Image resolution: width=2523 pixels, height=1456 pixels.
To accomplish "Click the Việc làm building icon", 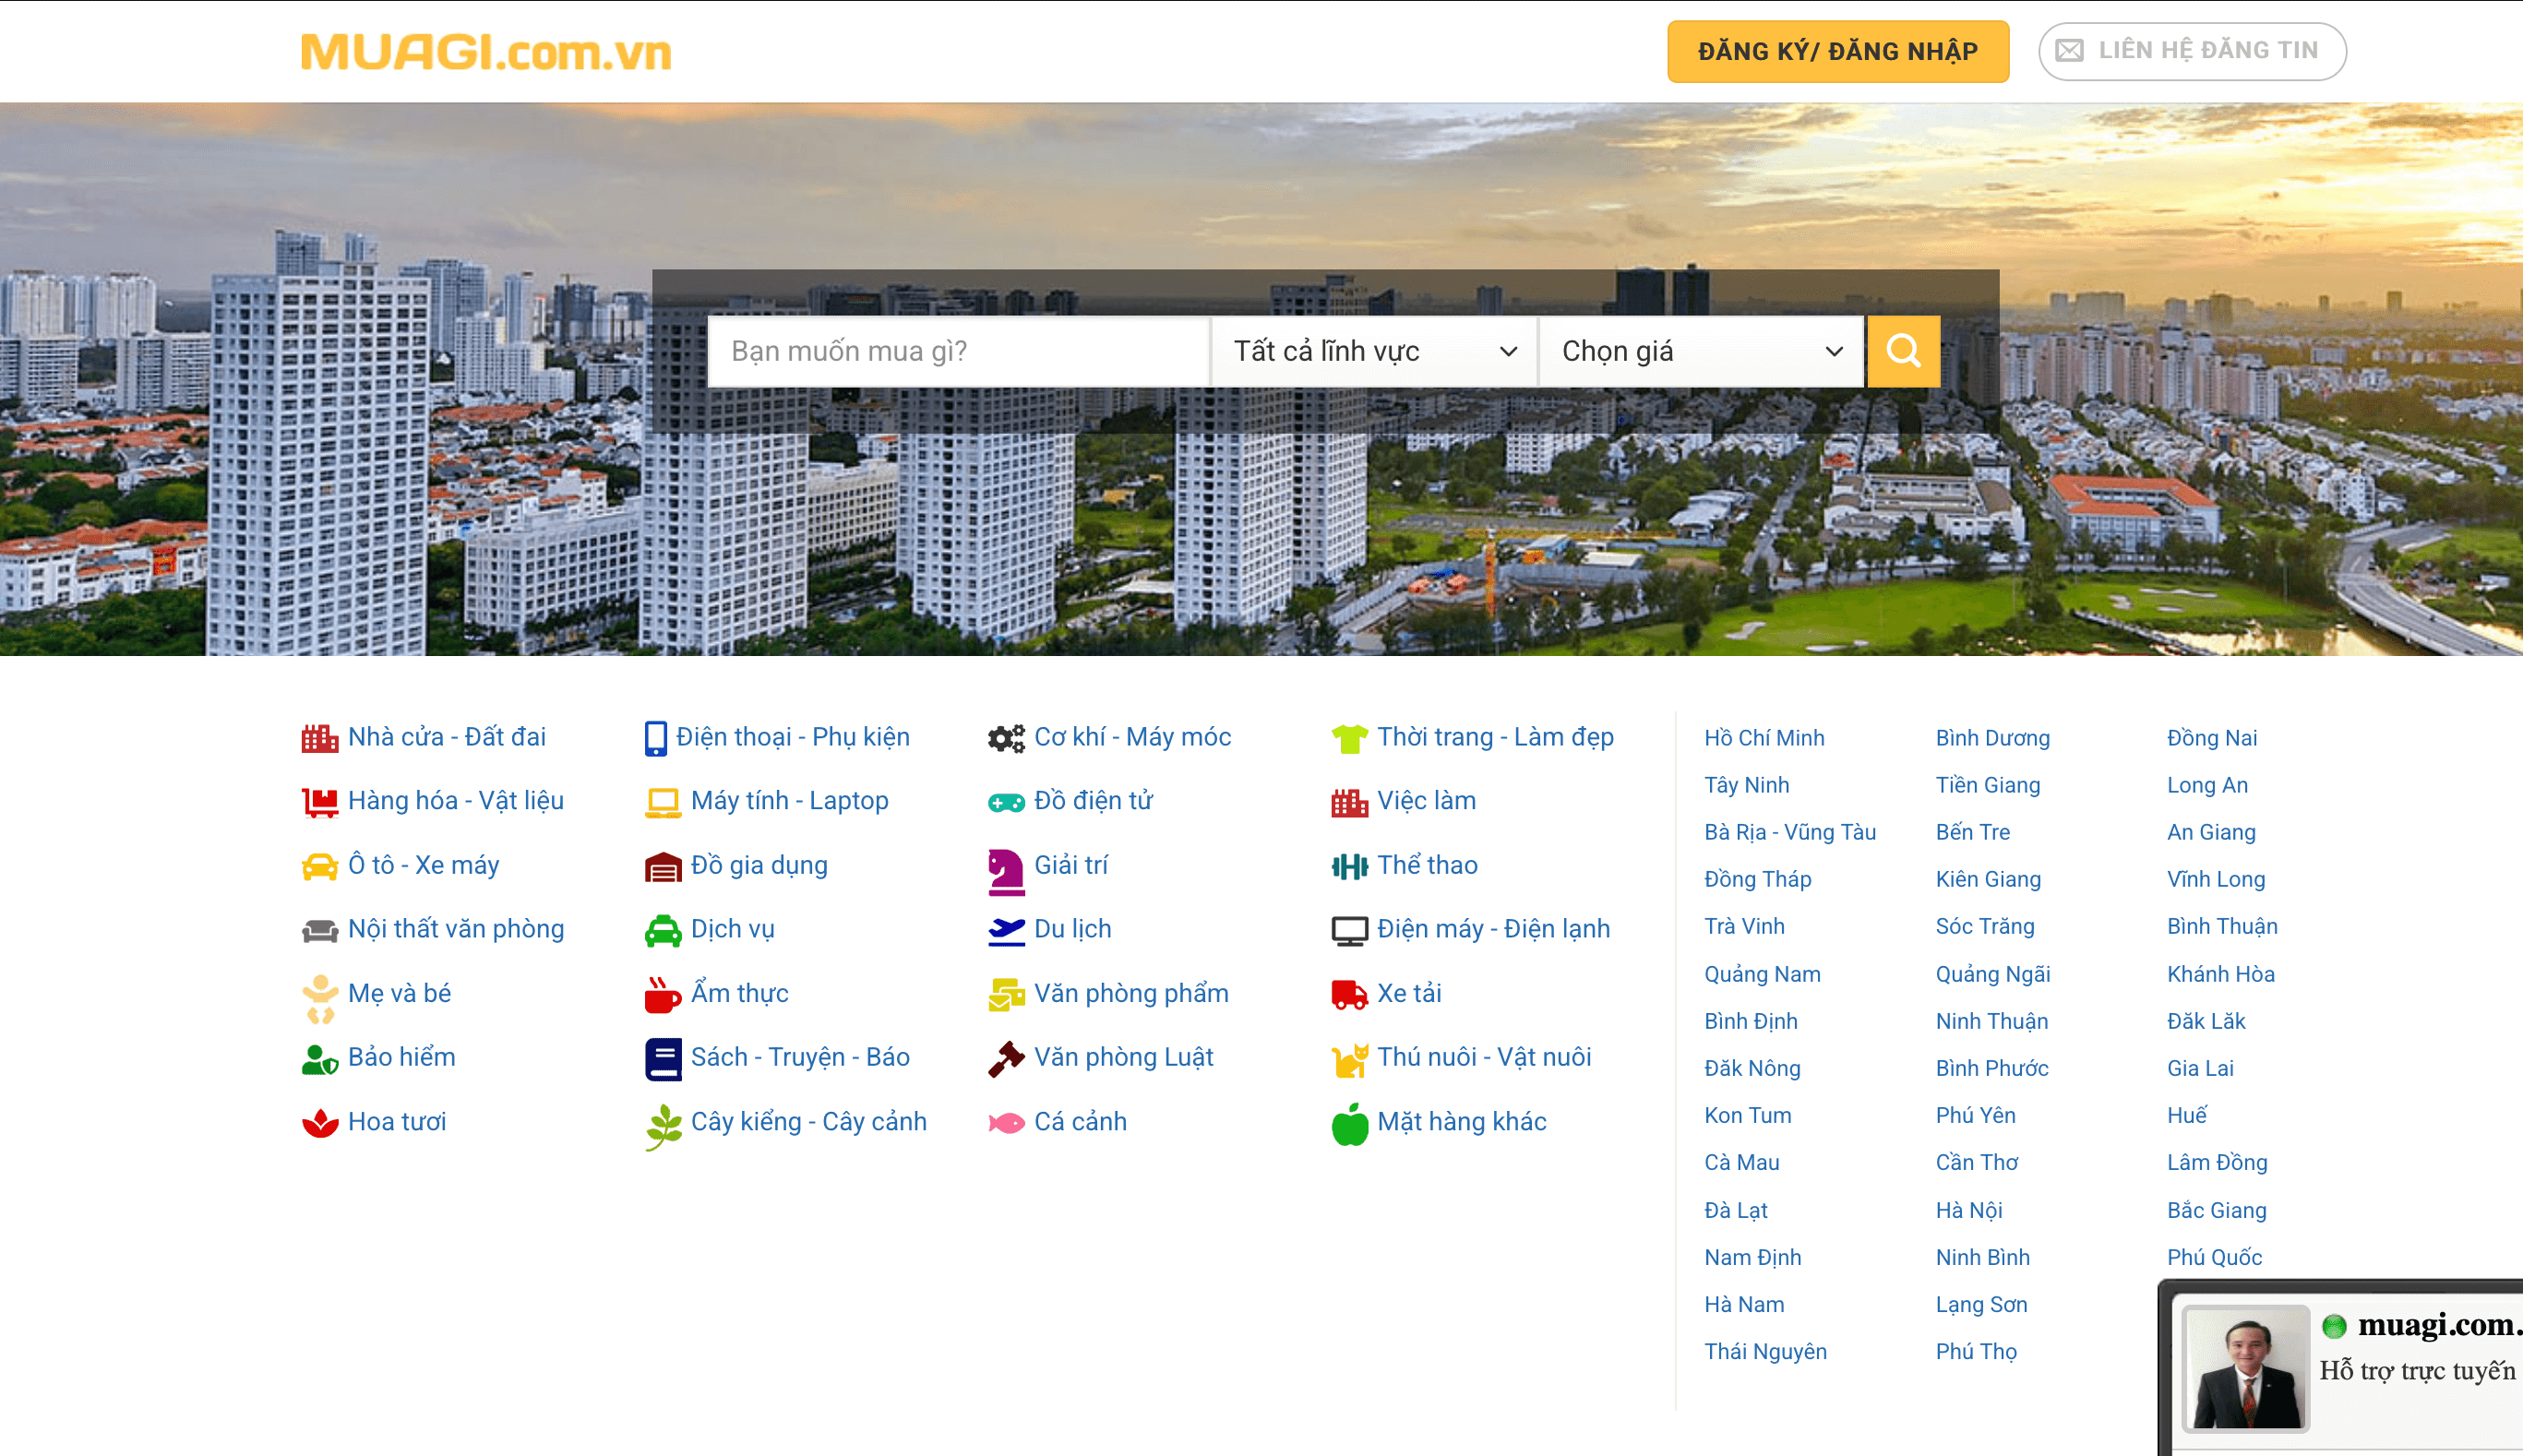I will [x=1349, y=802].
